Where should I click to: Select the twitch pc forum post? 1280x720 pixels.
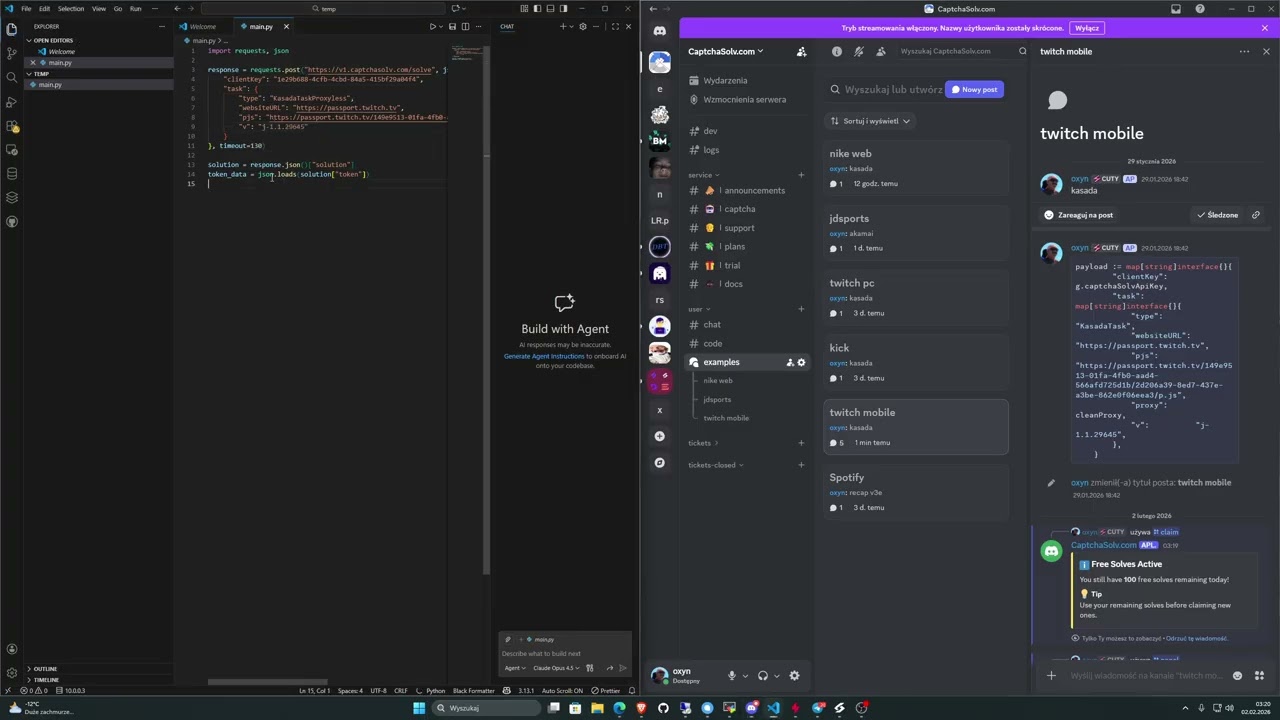click(x=915, y=298)
